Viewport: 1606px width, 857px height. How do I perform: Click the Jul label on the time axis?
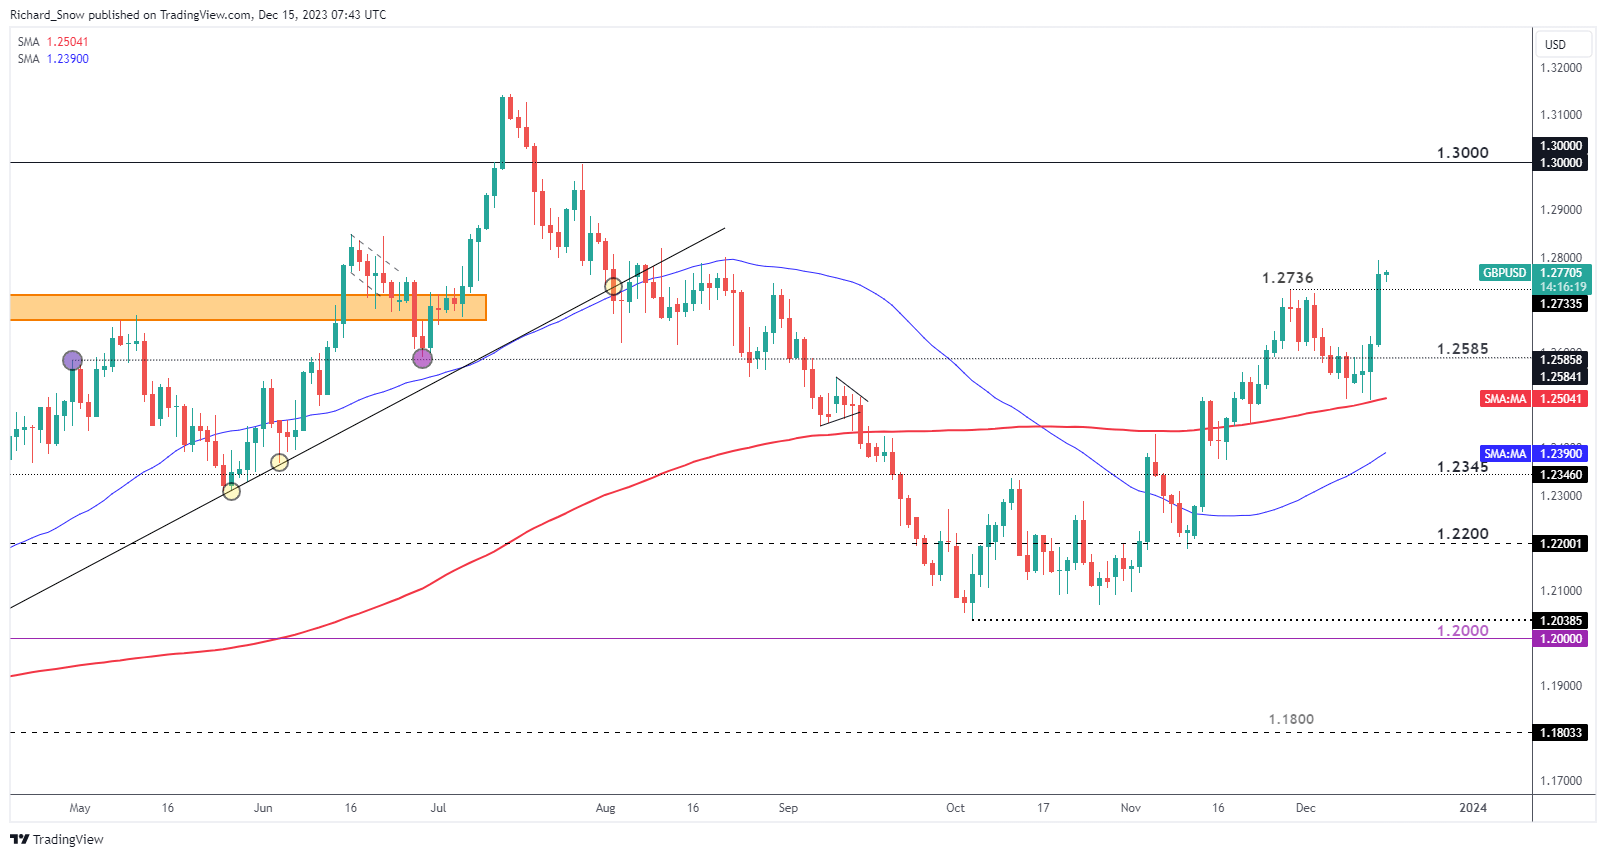coord(438,808)
